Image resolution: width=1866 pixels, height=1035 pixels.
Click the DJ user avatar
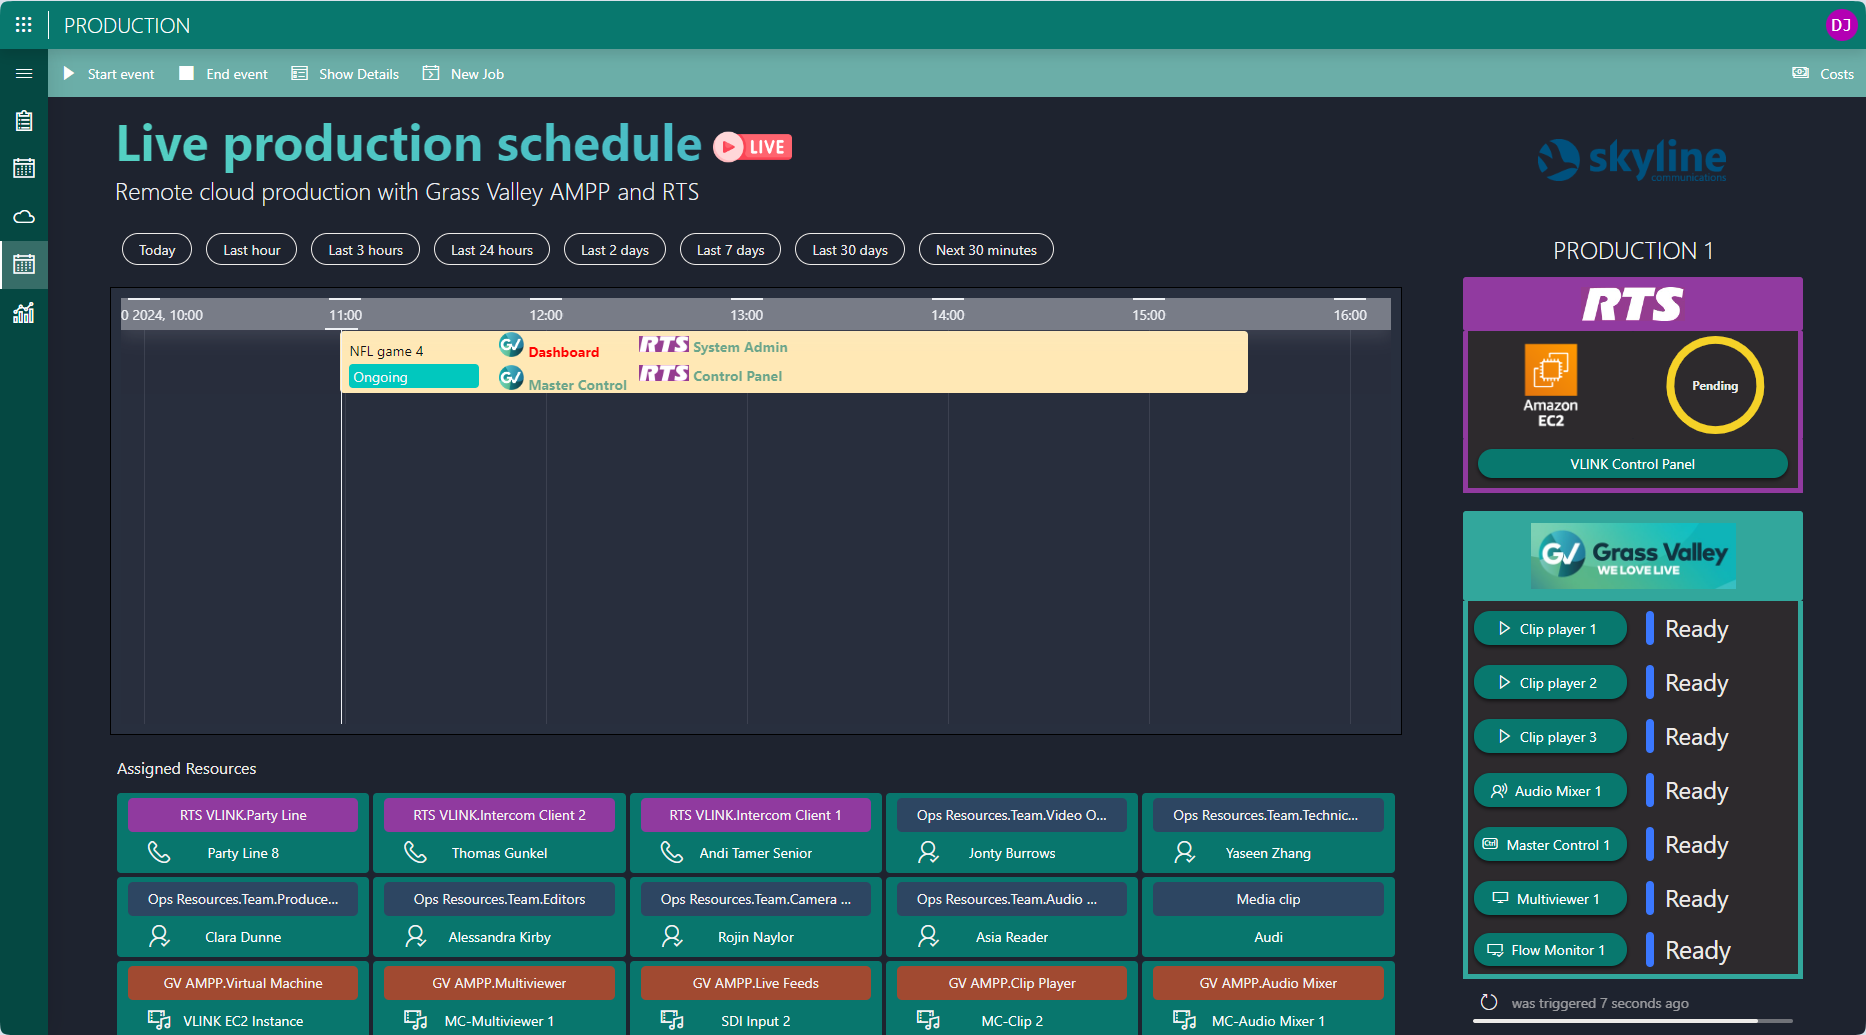[x=1841, y=25]
